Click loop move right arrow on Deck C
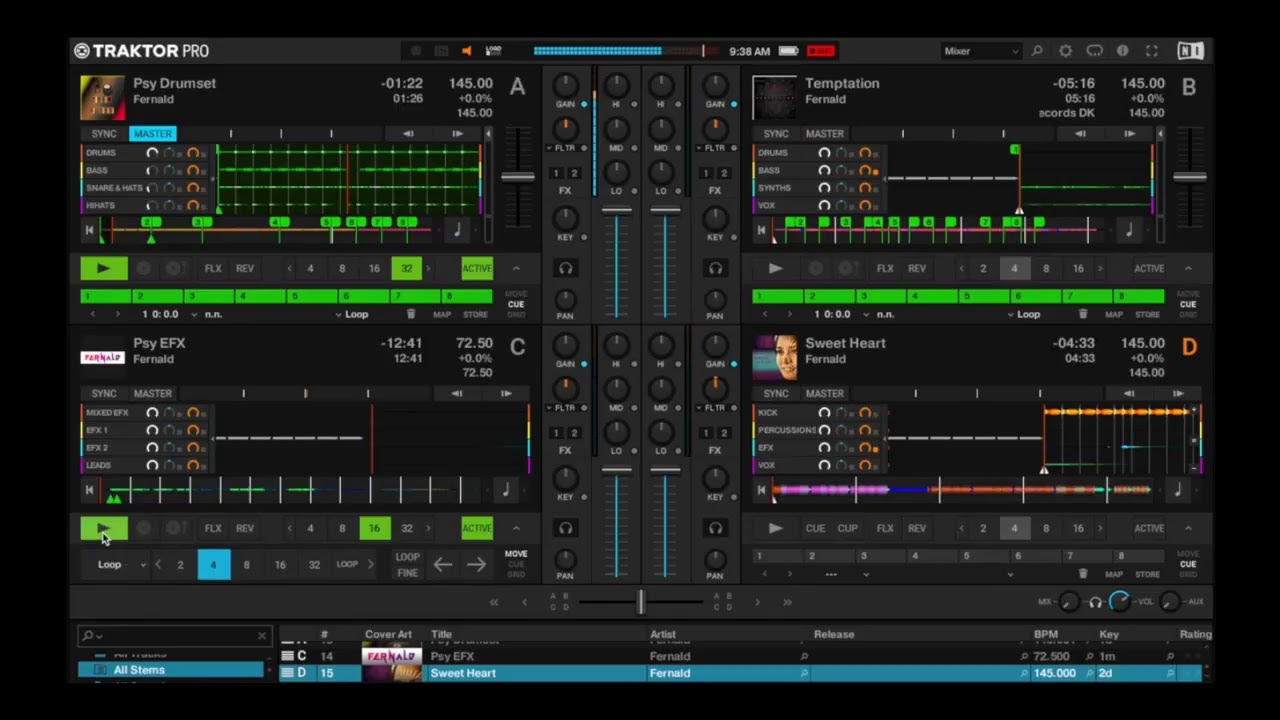1280x720 pixels. [x=476, y=565]
